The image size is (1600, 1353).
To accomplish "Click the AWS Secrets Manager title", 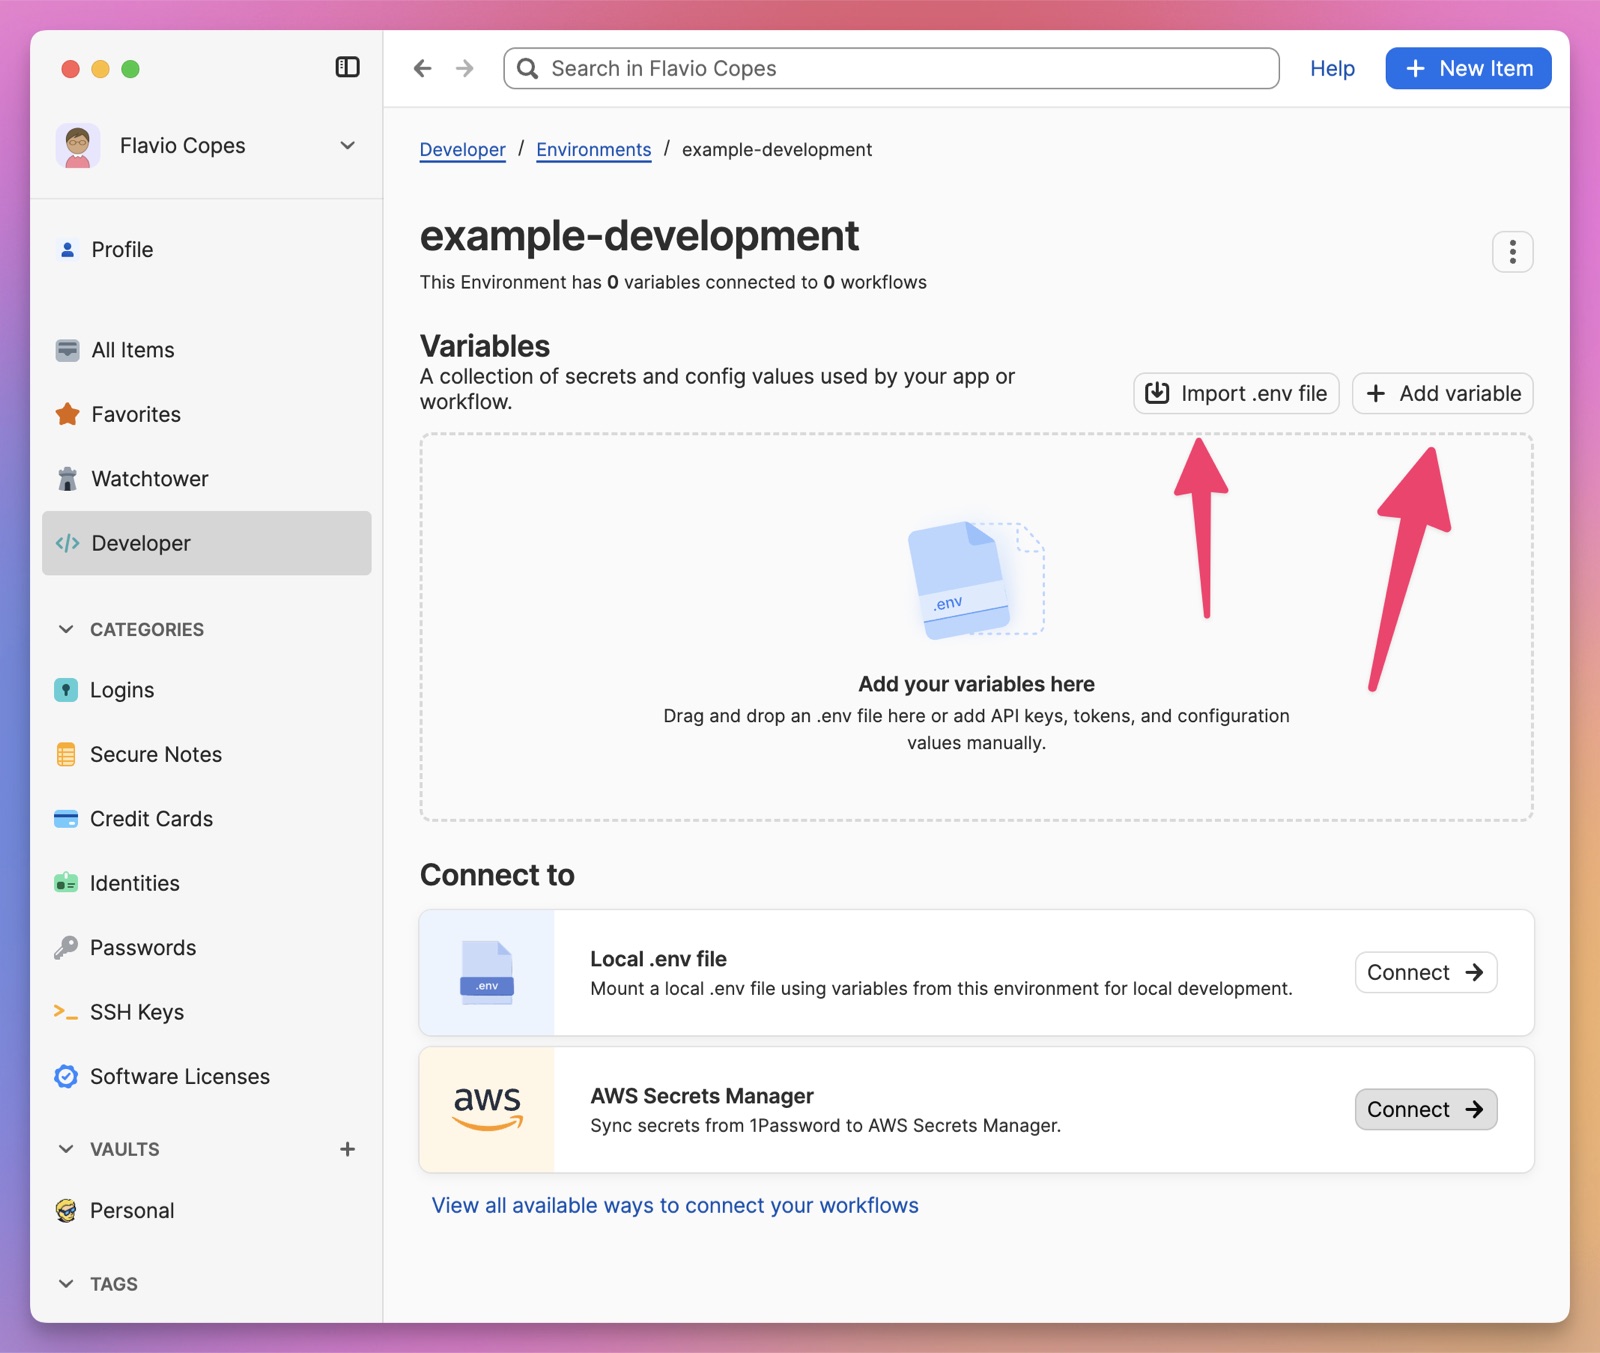I will click(x=701, y=1096).
